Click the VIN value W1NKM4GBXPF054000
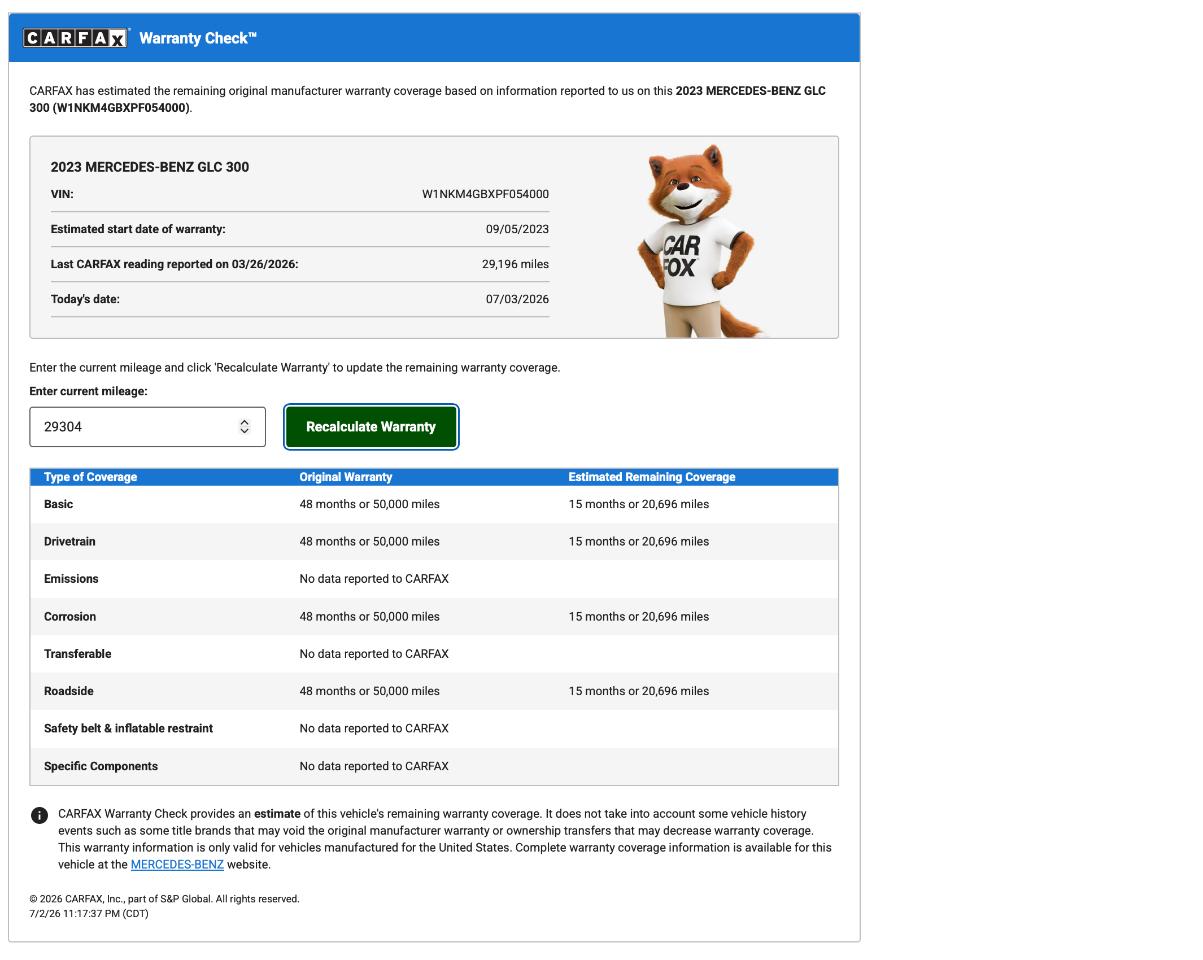This screenshot has height=960, width=1203. coord(485,194)
